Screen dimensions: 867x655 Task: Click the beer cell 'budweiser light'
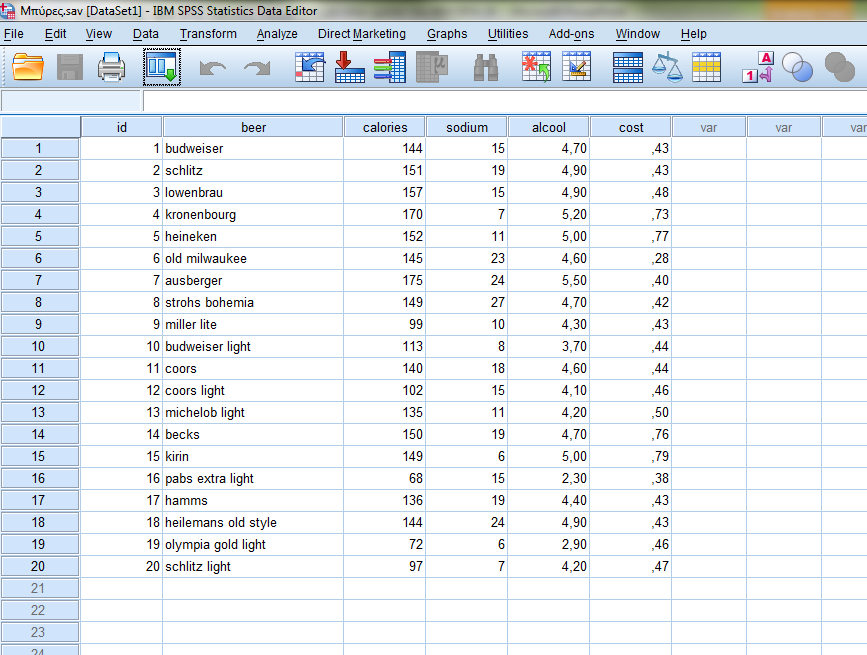pyautogui.click(x=253, y=347)
